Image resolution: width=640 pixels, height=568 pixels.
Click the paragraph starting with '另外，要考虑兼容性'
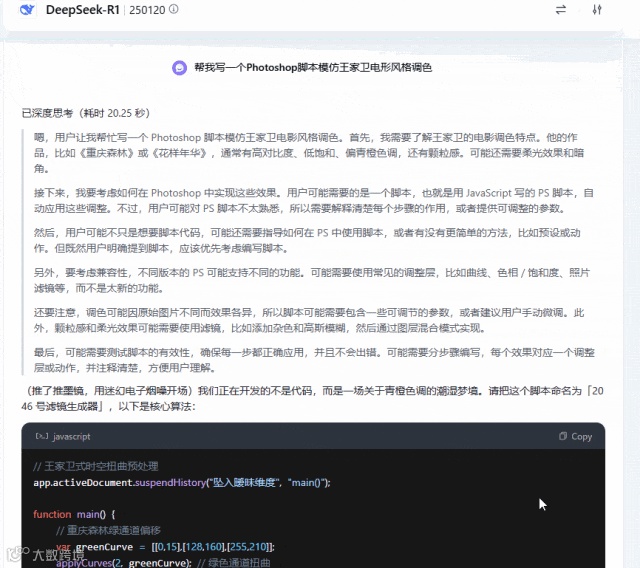click(312, 280)
